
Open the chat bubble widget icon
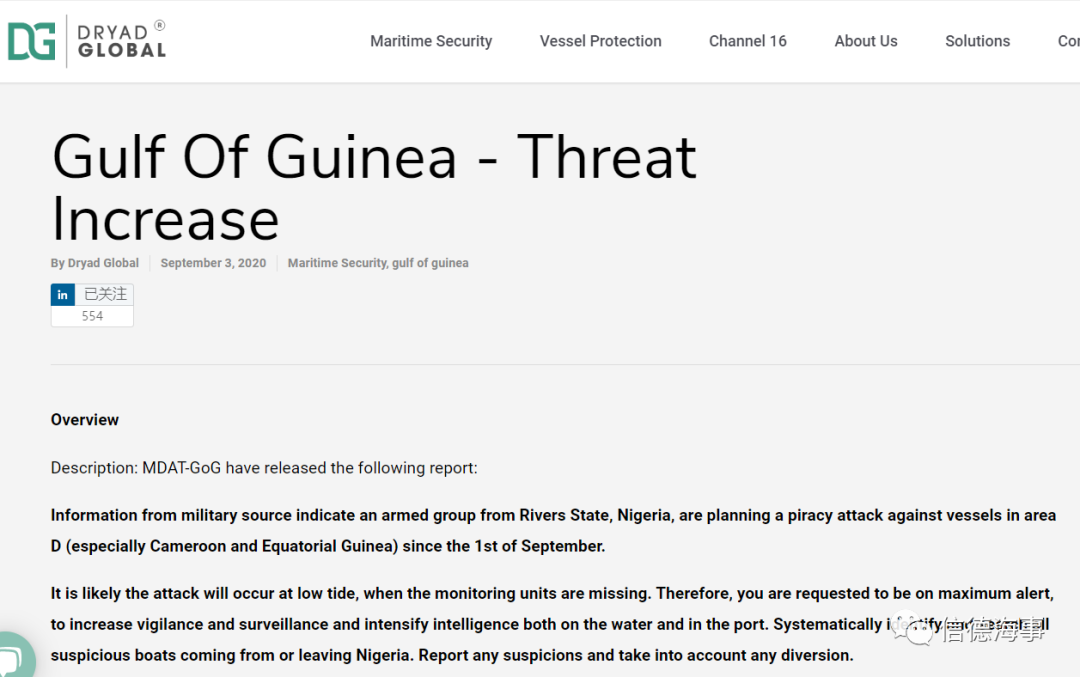12,658
